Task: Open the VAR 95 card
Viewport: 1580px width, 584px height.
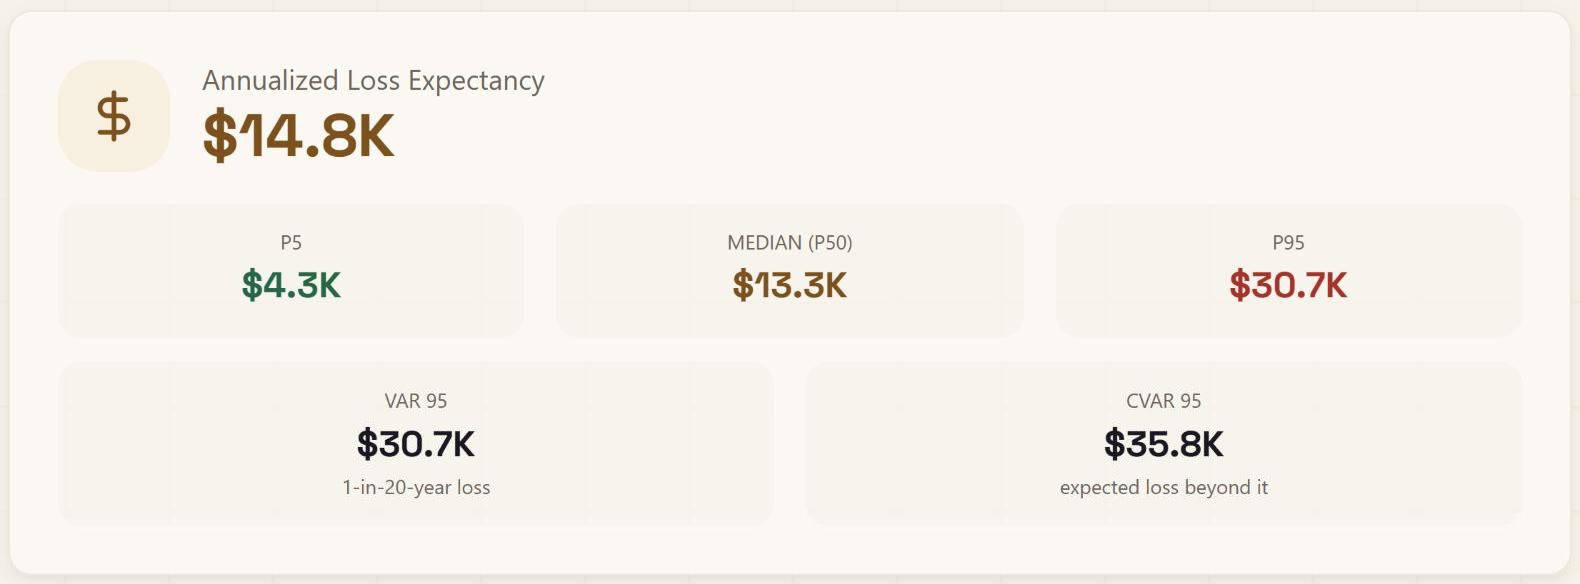Action: [416, 443]
